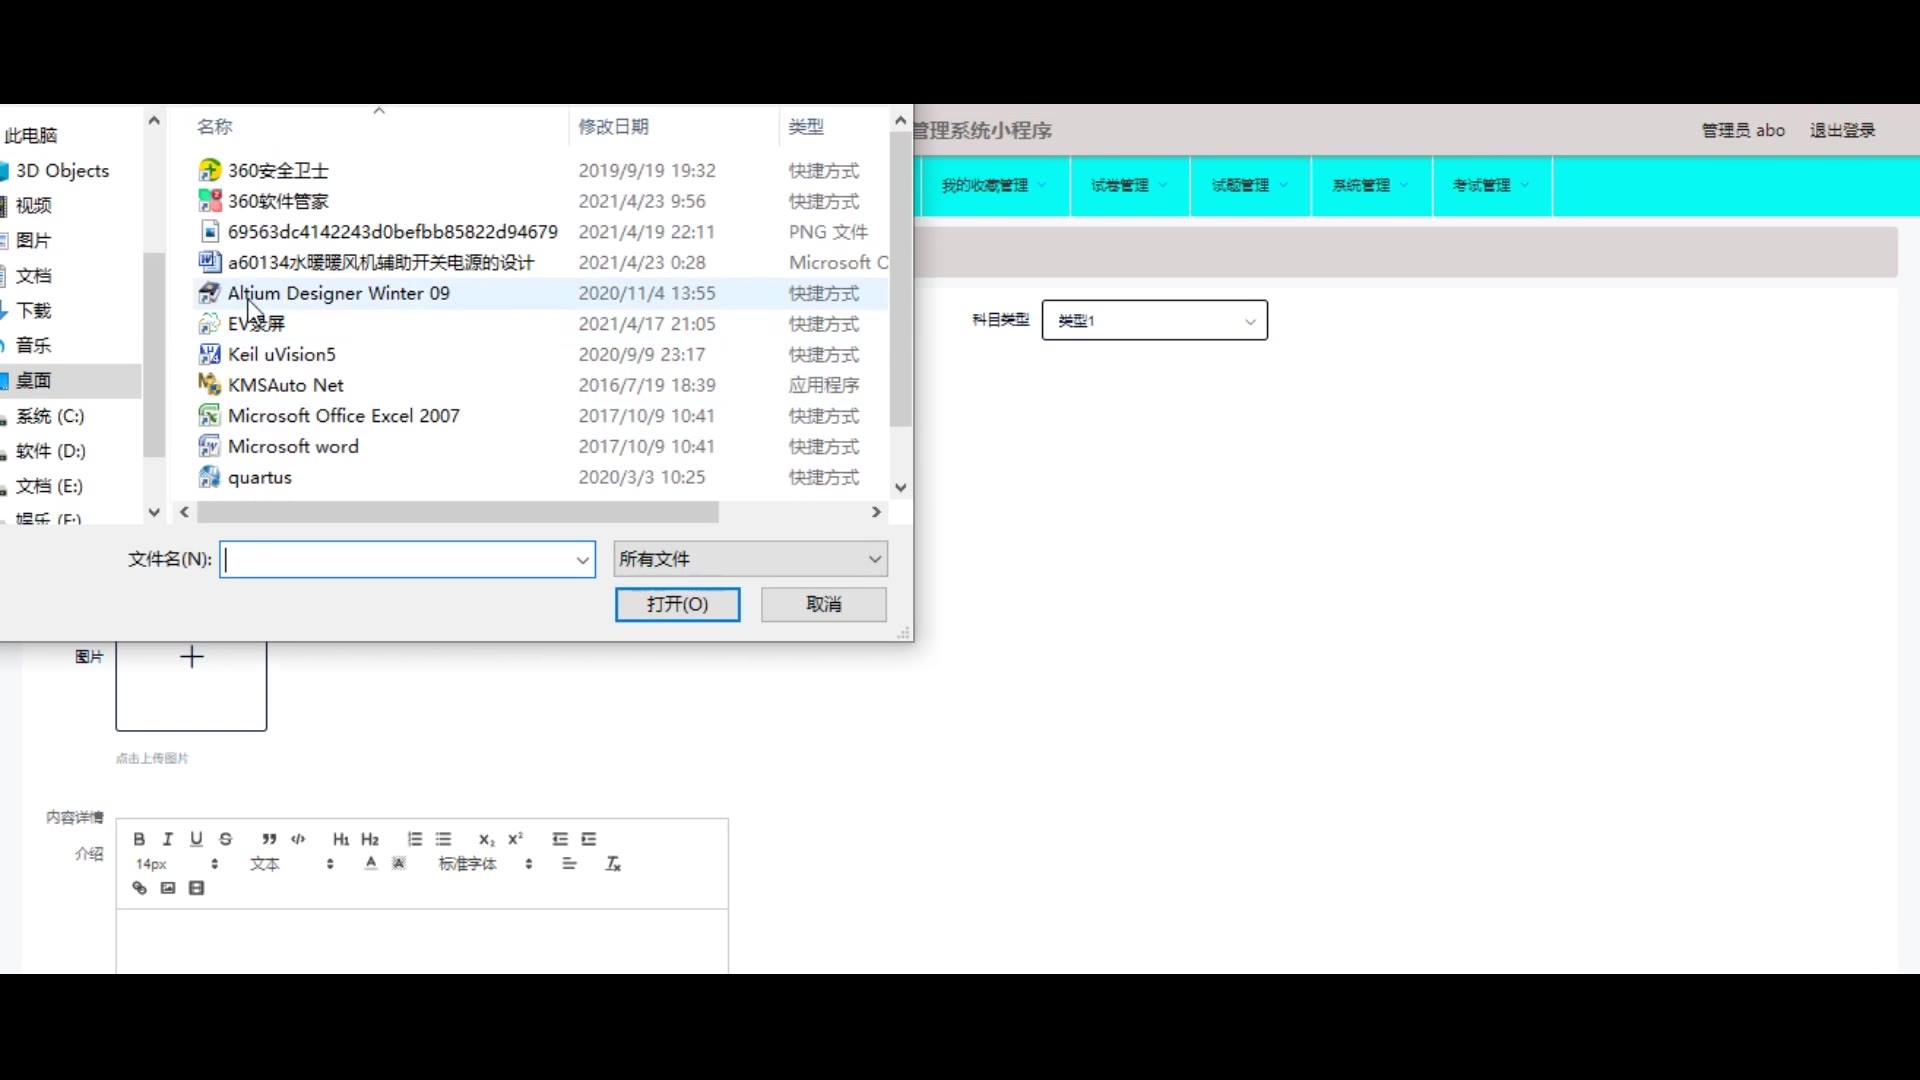Open 音乐 folder in navigation pane

(x=34, y=346)
